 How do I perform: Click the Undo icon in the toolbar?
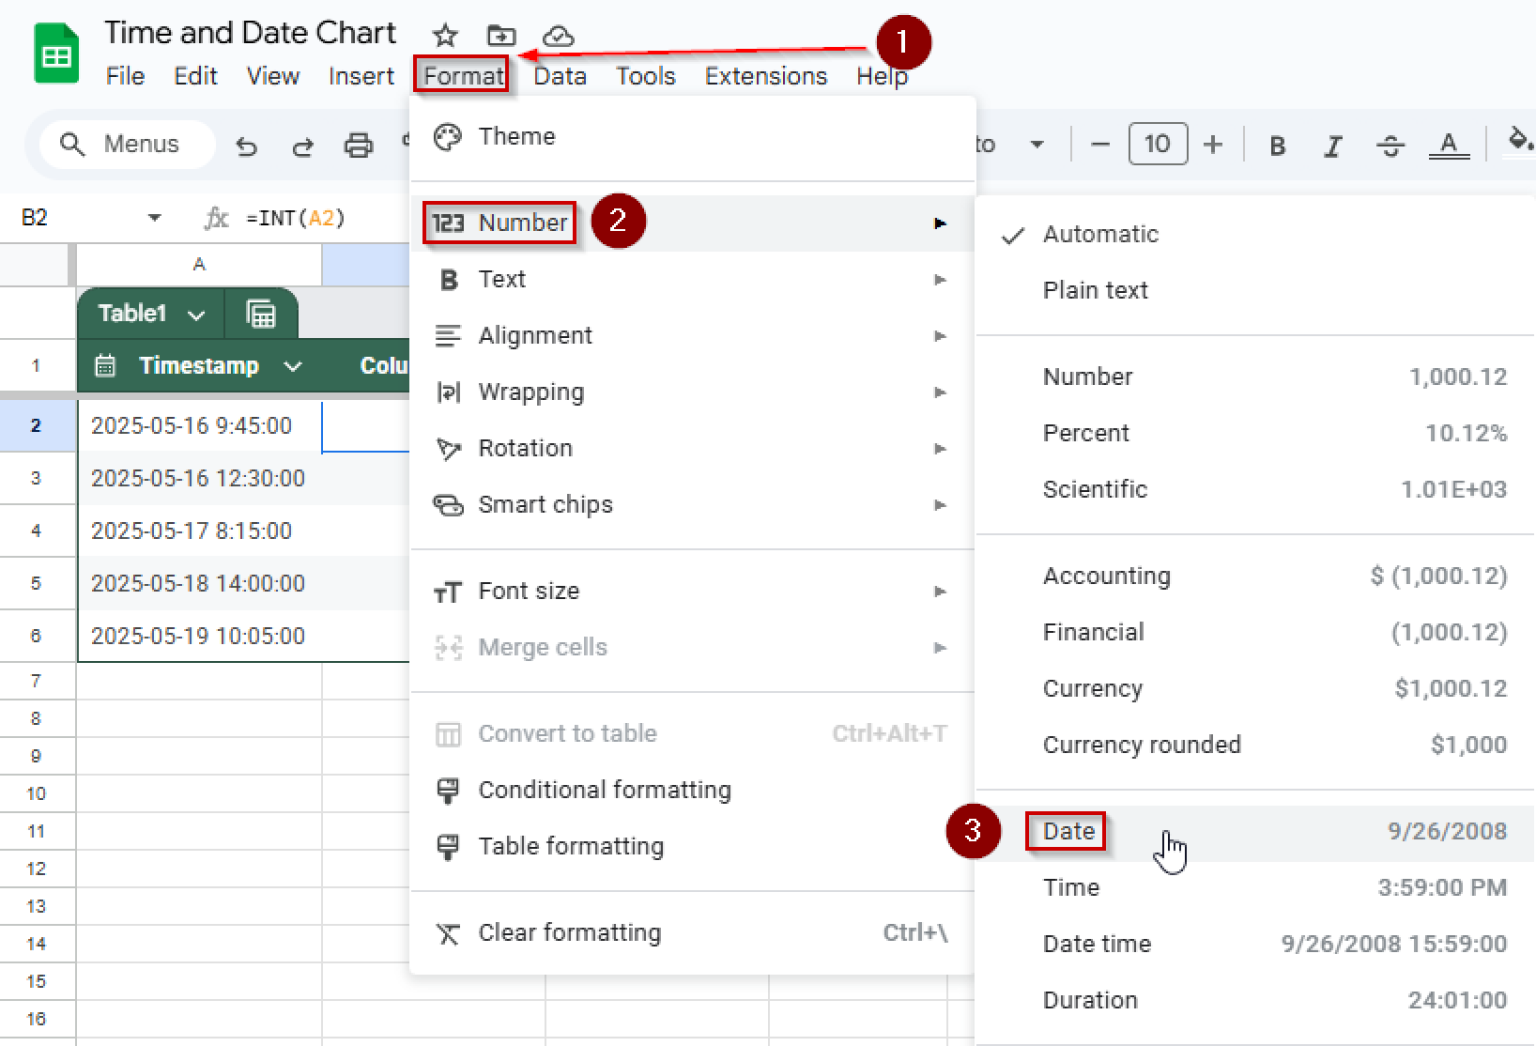pos(247,145)
